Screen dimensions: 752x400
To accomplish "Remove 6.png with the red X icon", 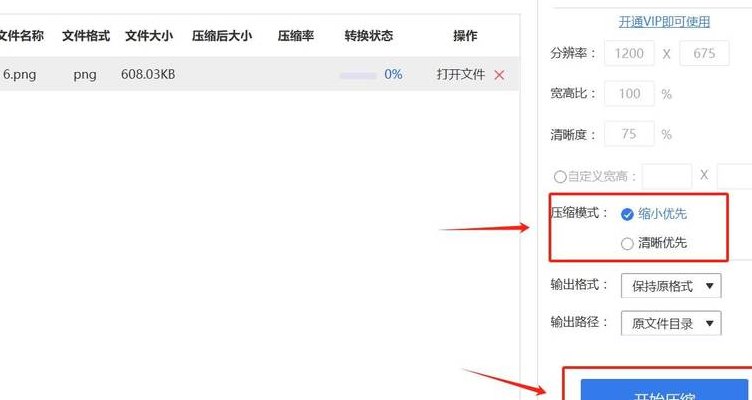I will click(499, 75).
